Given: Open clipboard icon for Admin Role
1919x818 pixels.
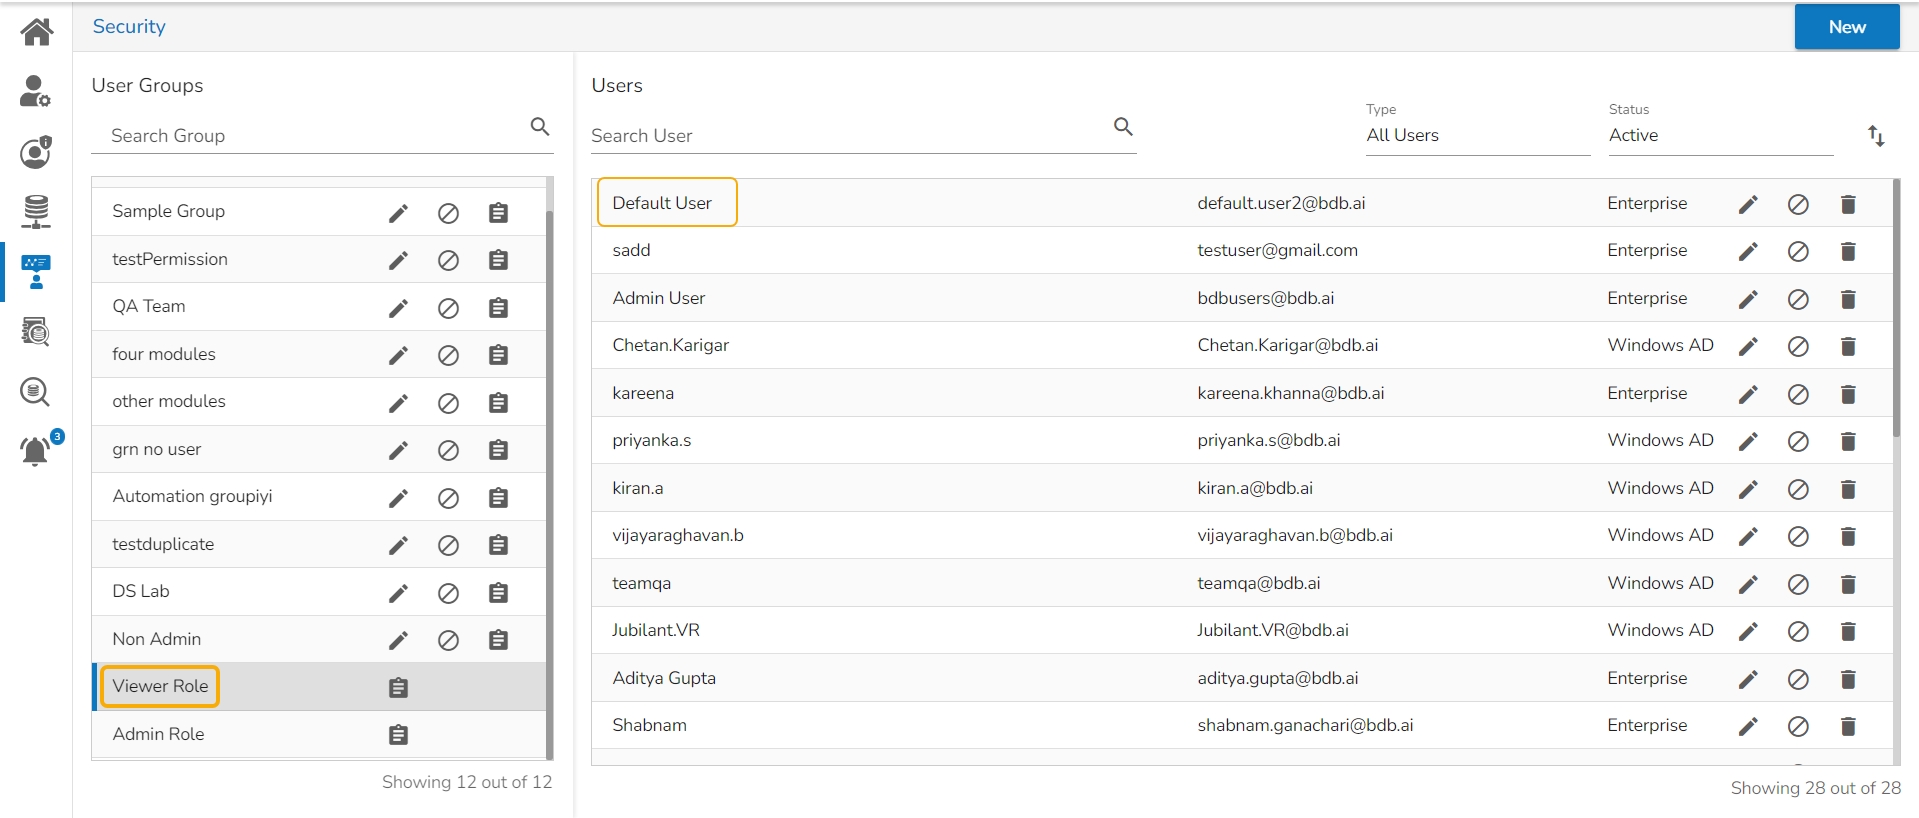Looking at the screenshot, I should 398,735.
